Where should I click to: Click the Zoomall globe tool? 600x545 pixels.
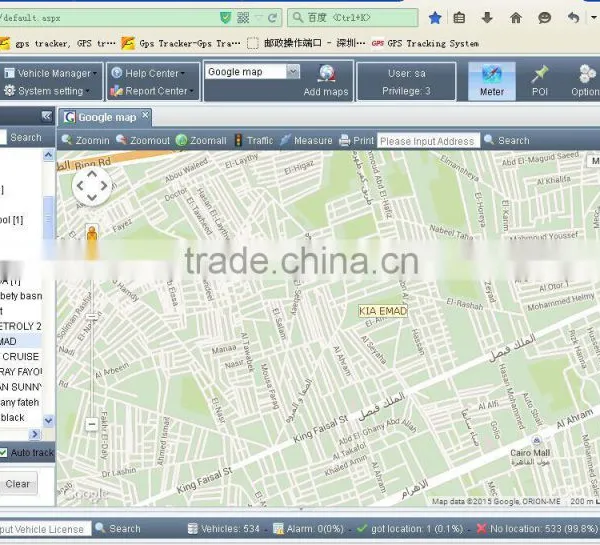[201, 140]
